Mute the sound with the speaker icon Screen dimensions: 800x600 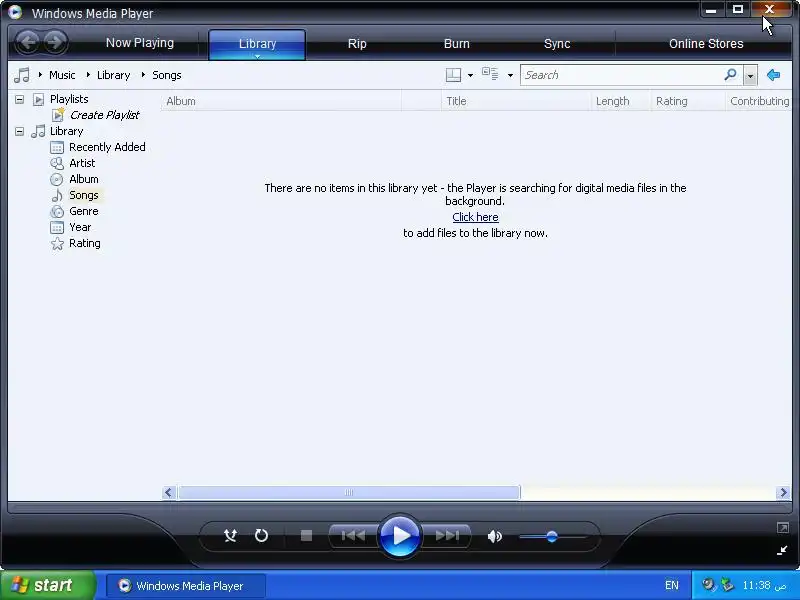(x=494, y=536)
